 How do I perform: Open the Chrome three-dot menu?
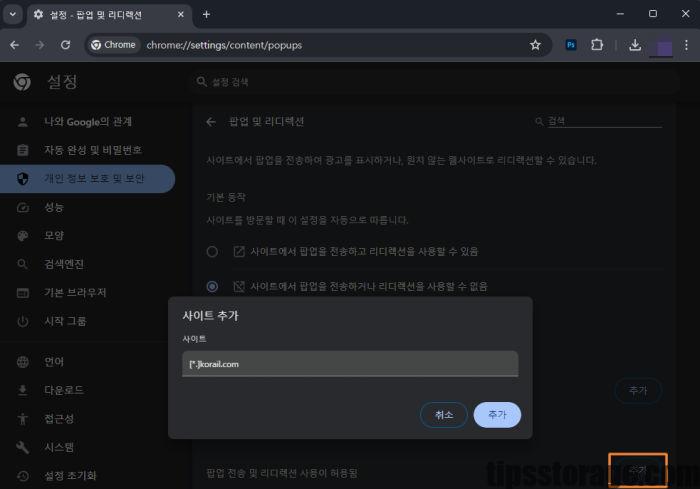(686, 45)
